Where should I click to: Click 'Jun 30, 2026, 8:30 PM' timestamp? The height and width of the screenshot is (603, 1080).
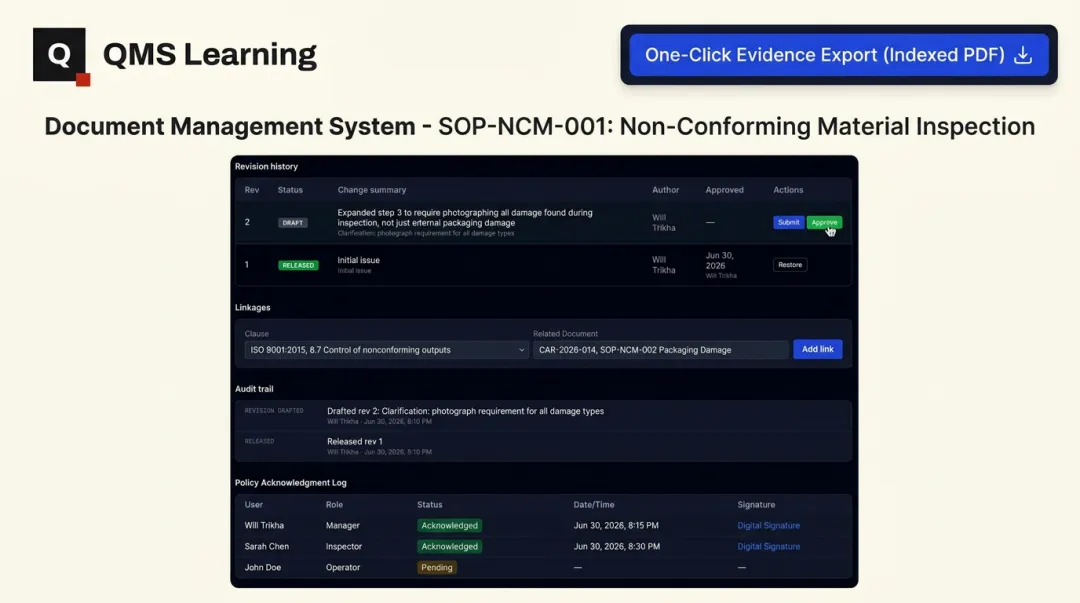pyautogui.click(x=616, y=546)
